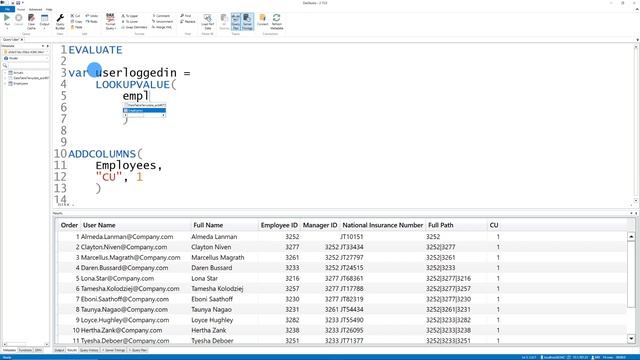Viewport: 640px width, 360px height.
Task: Sort by the Manager ID column header
Action: [x=320, y=225]
